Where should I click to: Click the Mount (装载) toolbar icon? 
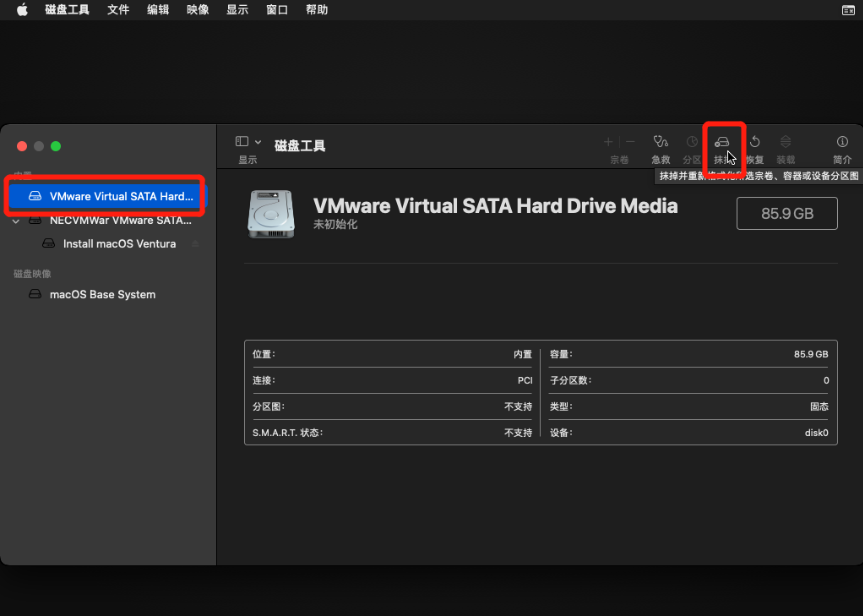(x=786, y=143)
